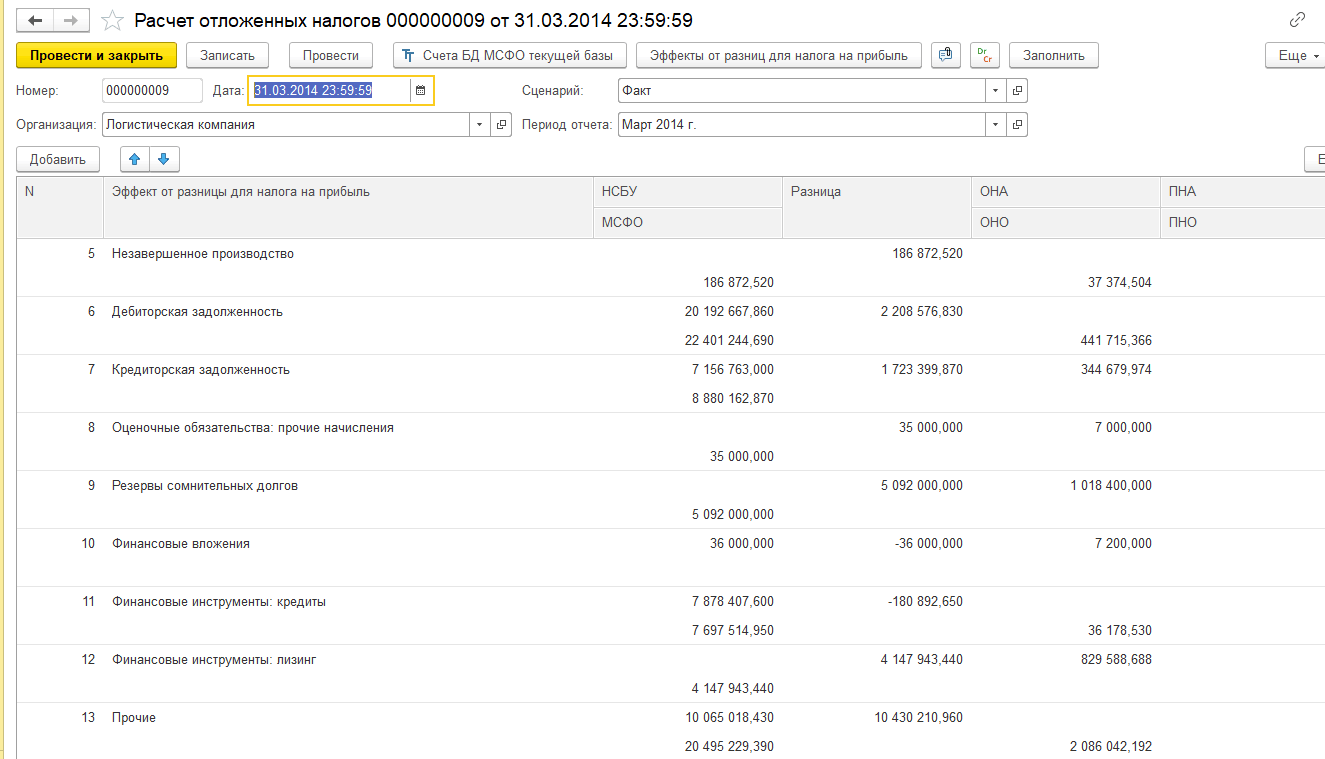Open Счета БД МСФО текущей базы
The width and height of the screenshot is (1325, 759).
point(510,55)
